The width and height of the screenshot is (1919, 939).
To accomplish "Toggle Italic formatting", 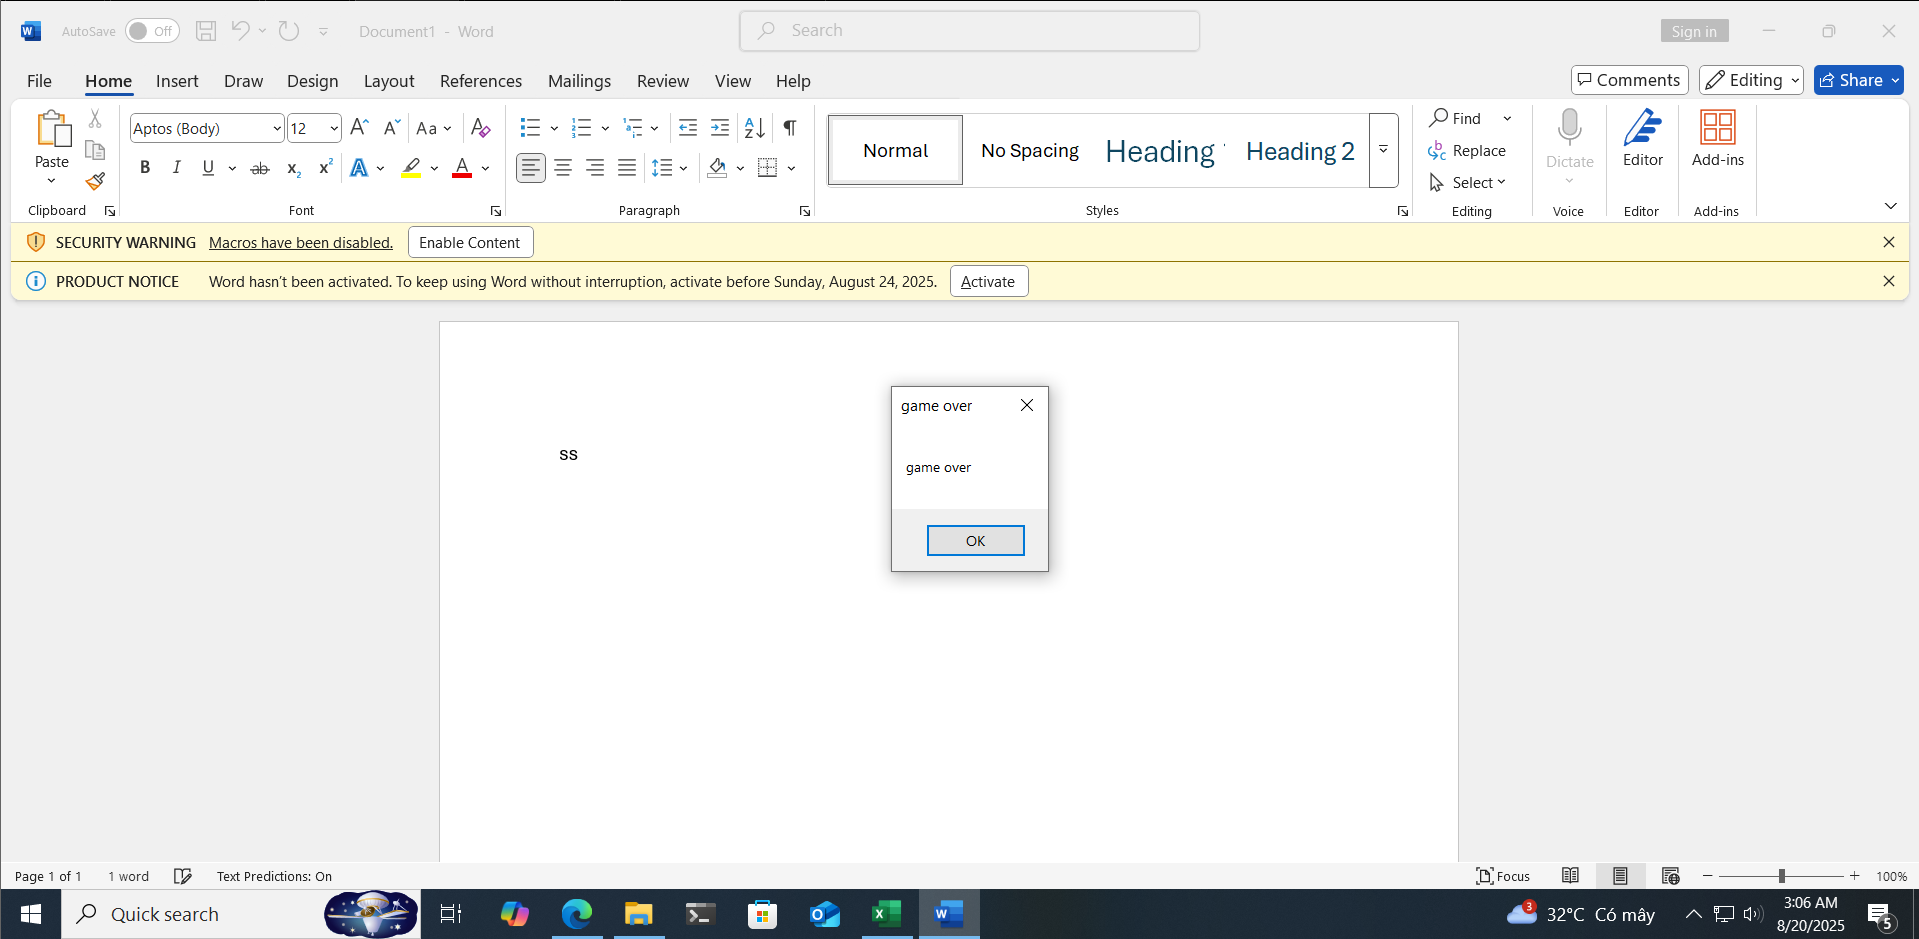I will pyautogui.click(x=177, y=168).
